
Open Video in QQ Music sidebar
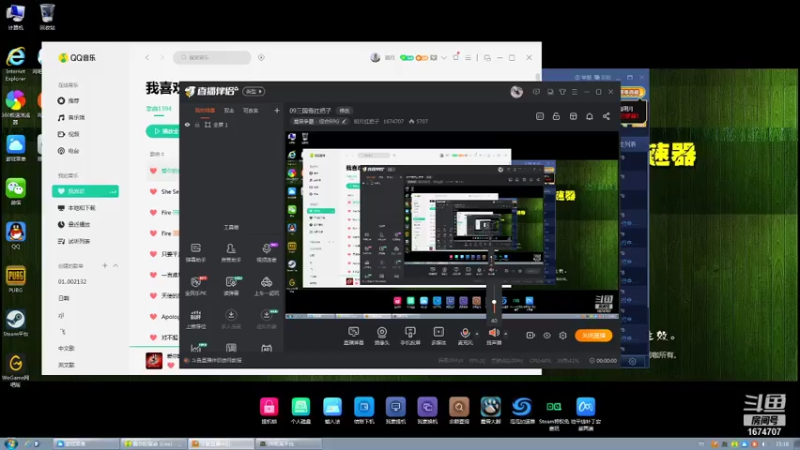pyautogui.click(x=69, y=134)
